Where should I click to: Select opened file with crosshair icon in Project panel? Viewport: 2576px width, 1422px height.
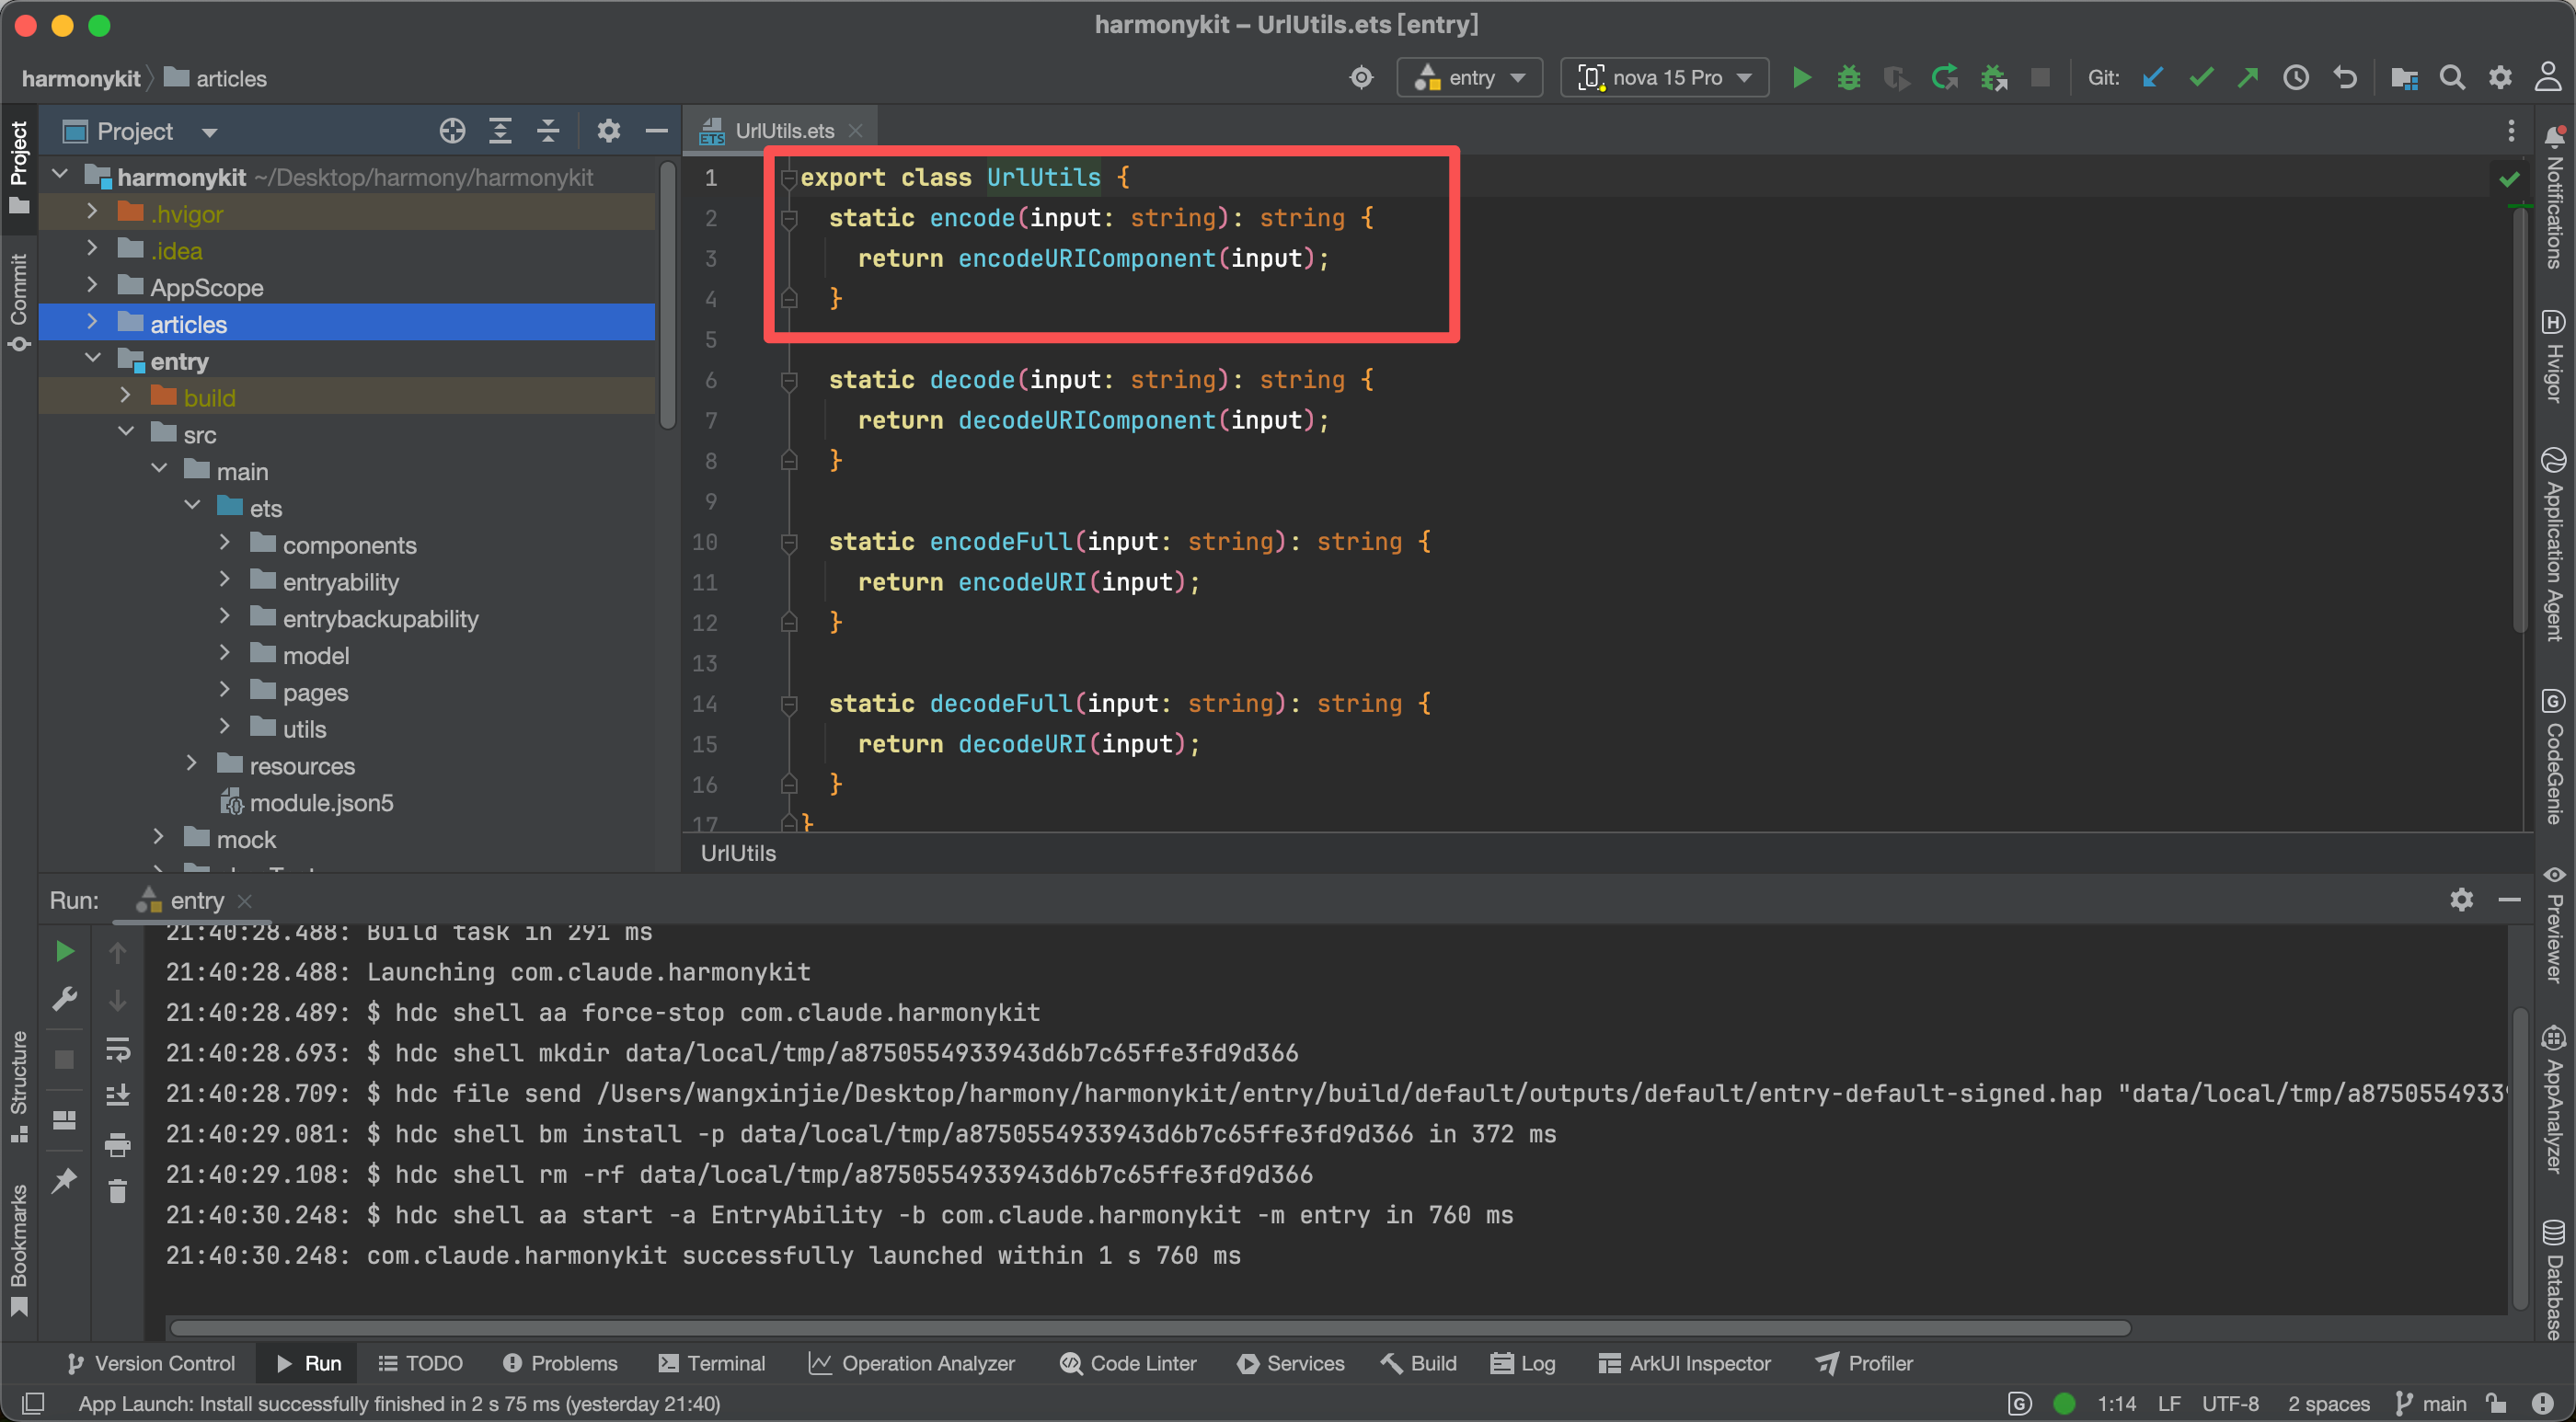click(x=452, y=131)
